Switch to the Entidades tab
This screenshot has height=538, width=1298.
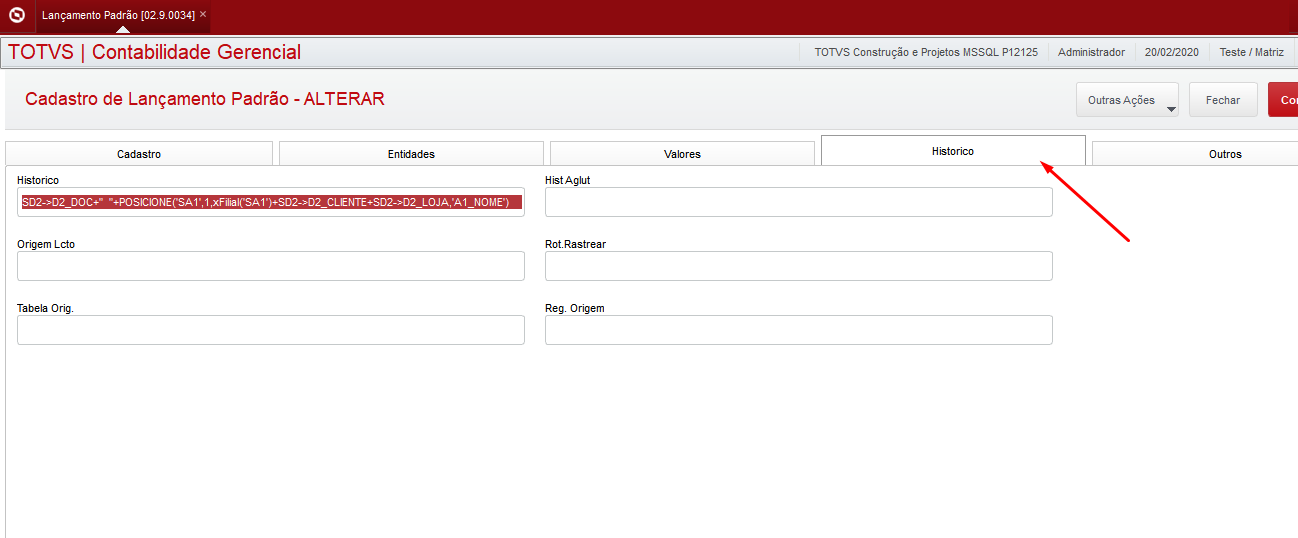tap(411, 154)
